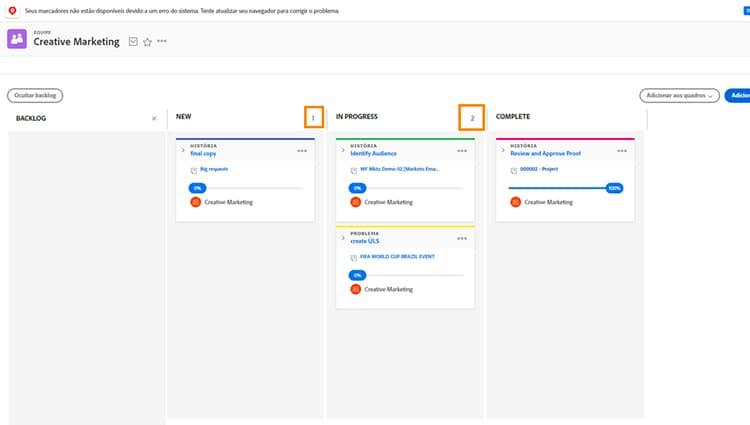This screenshot has height=425, width=750.
Task: Expand the Review and Approve Proof card
Action: pos(503,150)
